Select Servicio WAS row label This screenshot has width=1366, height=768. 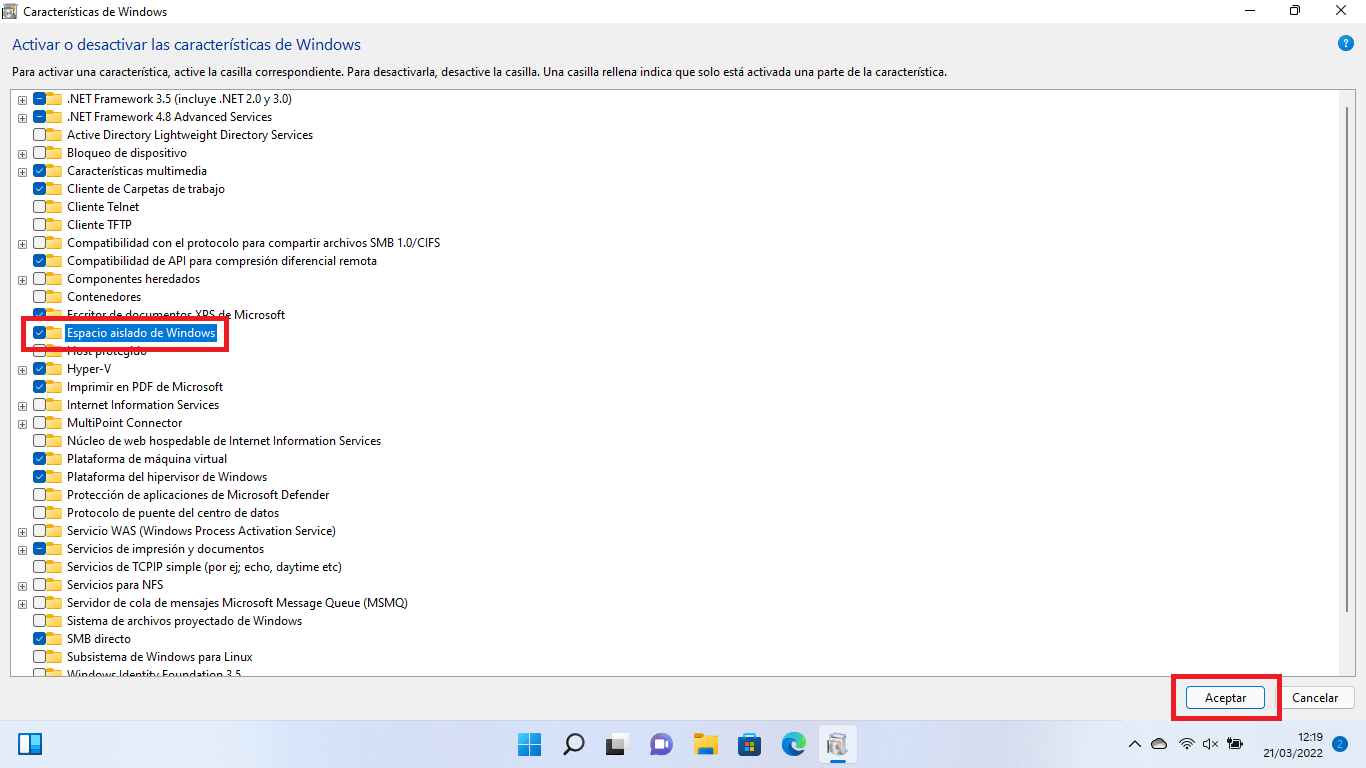point(201,531)
